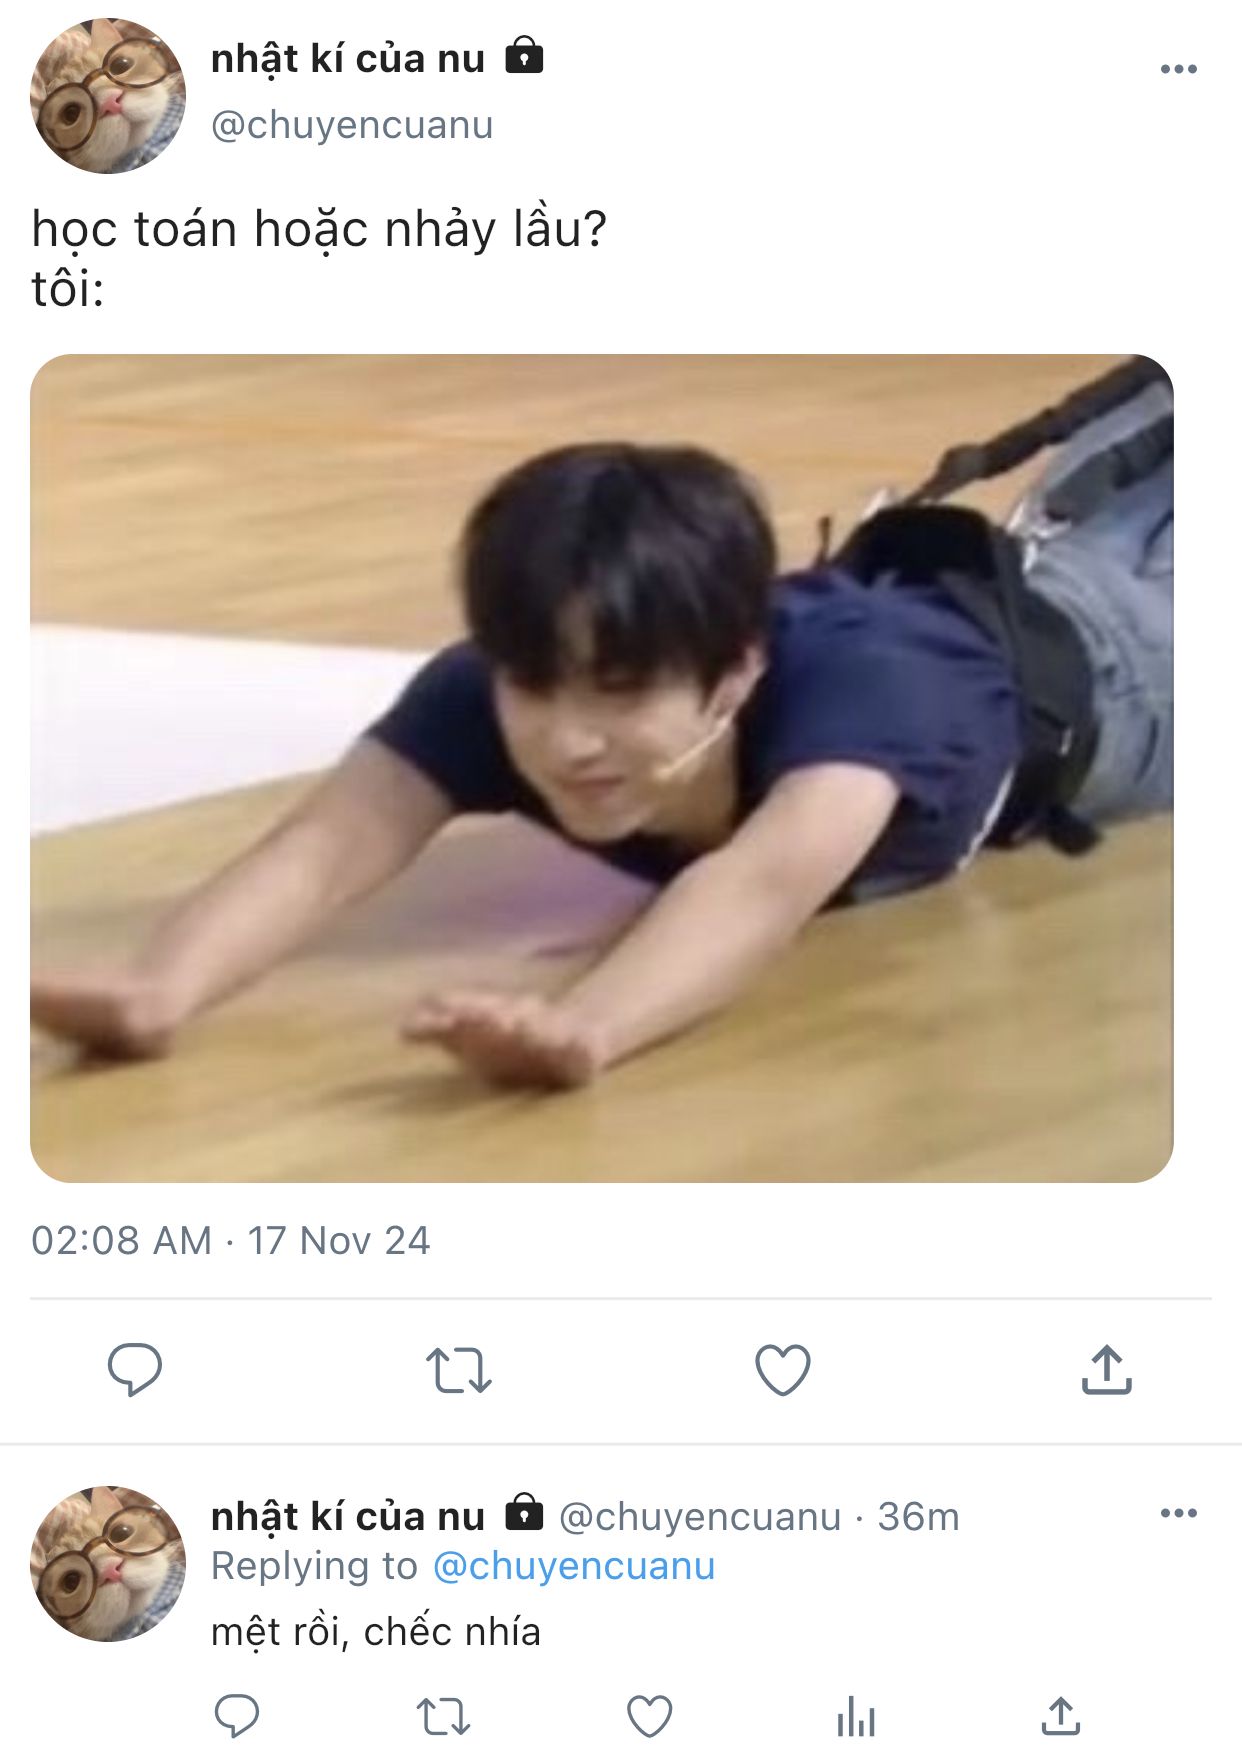Open the main tweet's three-dot more menu
This screenshot has height=1759, width=1242.
1178,69
